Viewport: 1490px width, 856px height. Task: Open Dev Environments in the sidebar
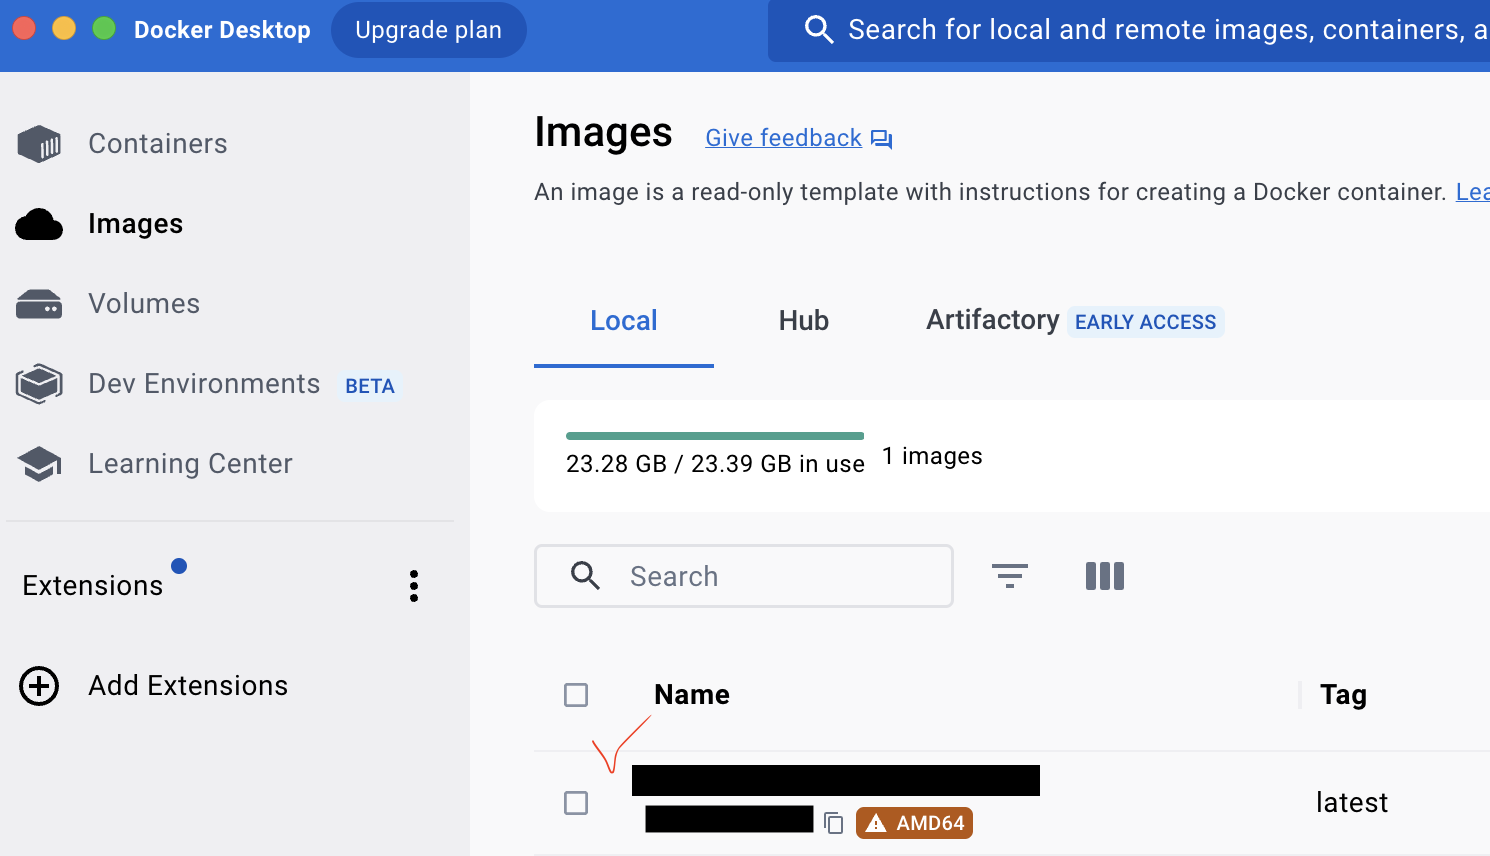(204, 384)
